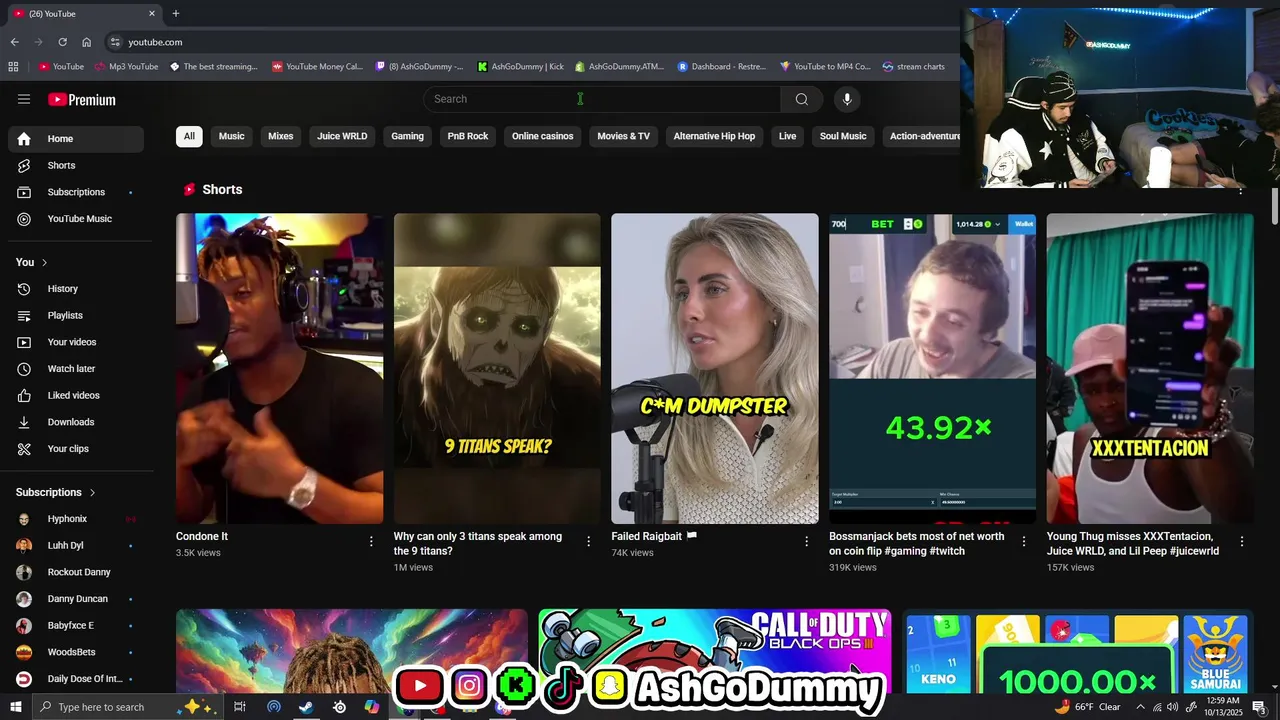Open options menu for Condone It short
The height and width of the screenshot is (720, 1280).
click(371, 541)
